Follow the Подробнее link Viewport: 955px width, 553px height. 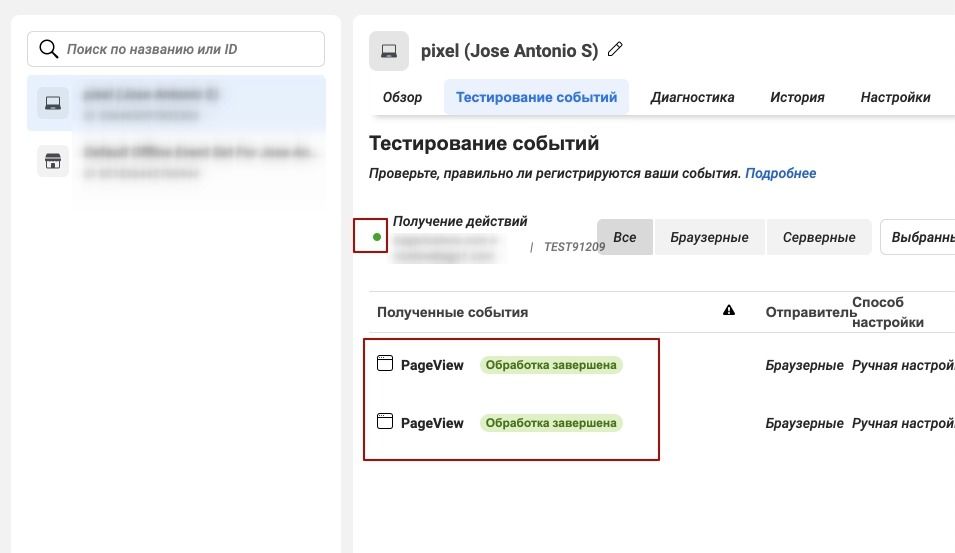[x=780, y=173]
